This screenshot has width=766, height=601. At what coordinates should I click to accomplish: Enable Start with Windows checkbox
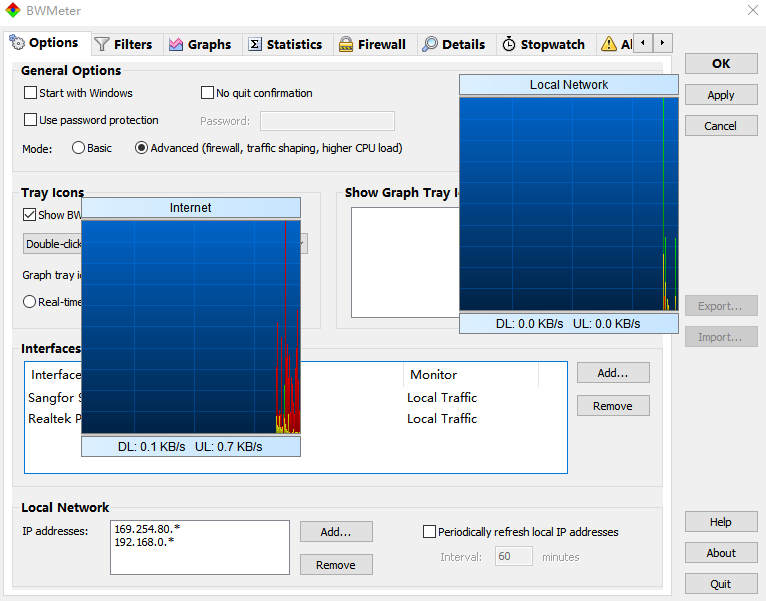click(30, 93)
